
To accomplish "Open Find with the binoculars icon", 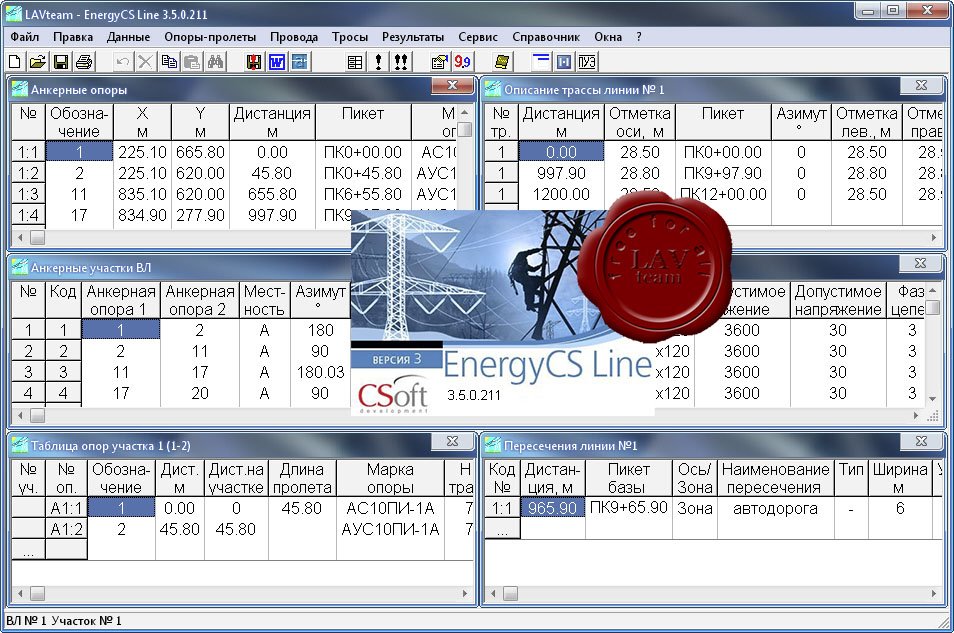I will pyautogui.click(x=215, y=61).
